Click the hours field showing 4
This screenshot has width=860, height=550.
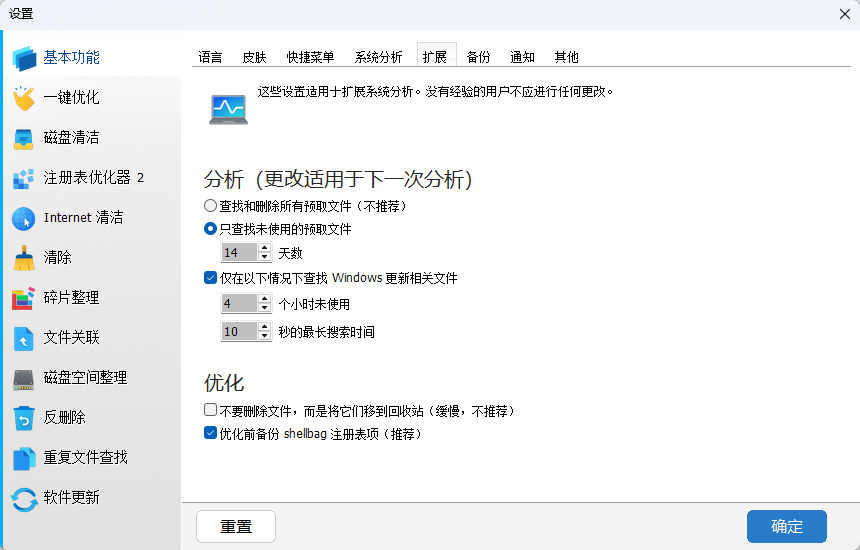click(x=239, y=303)
